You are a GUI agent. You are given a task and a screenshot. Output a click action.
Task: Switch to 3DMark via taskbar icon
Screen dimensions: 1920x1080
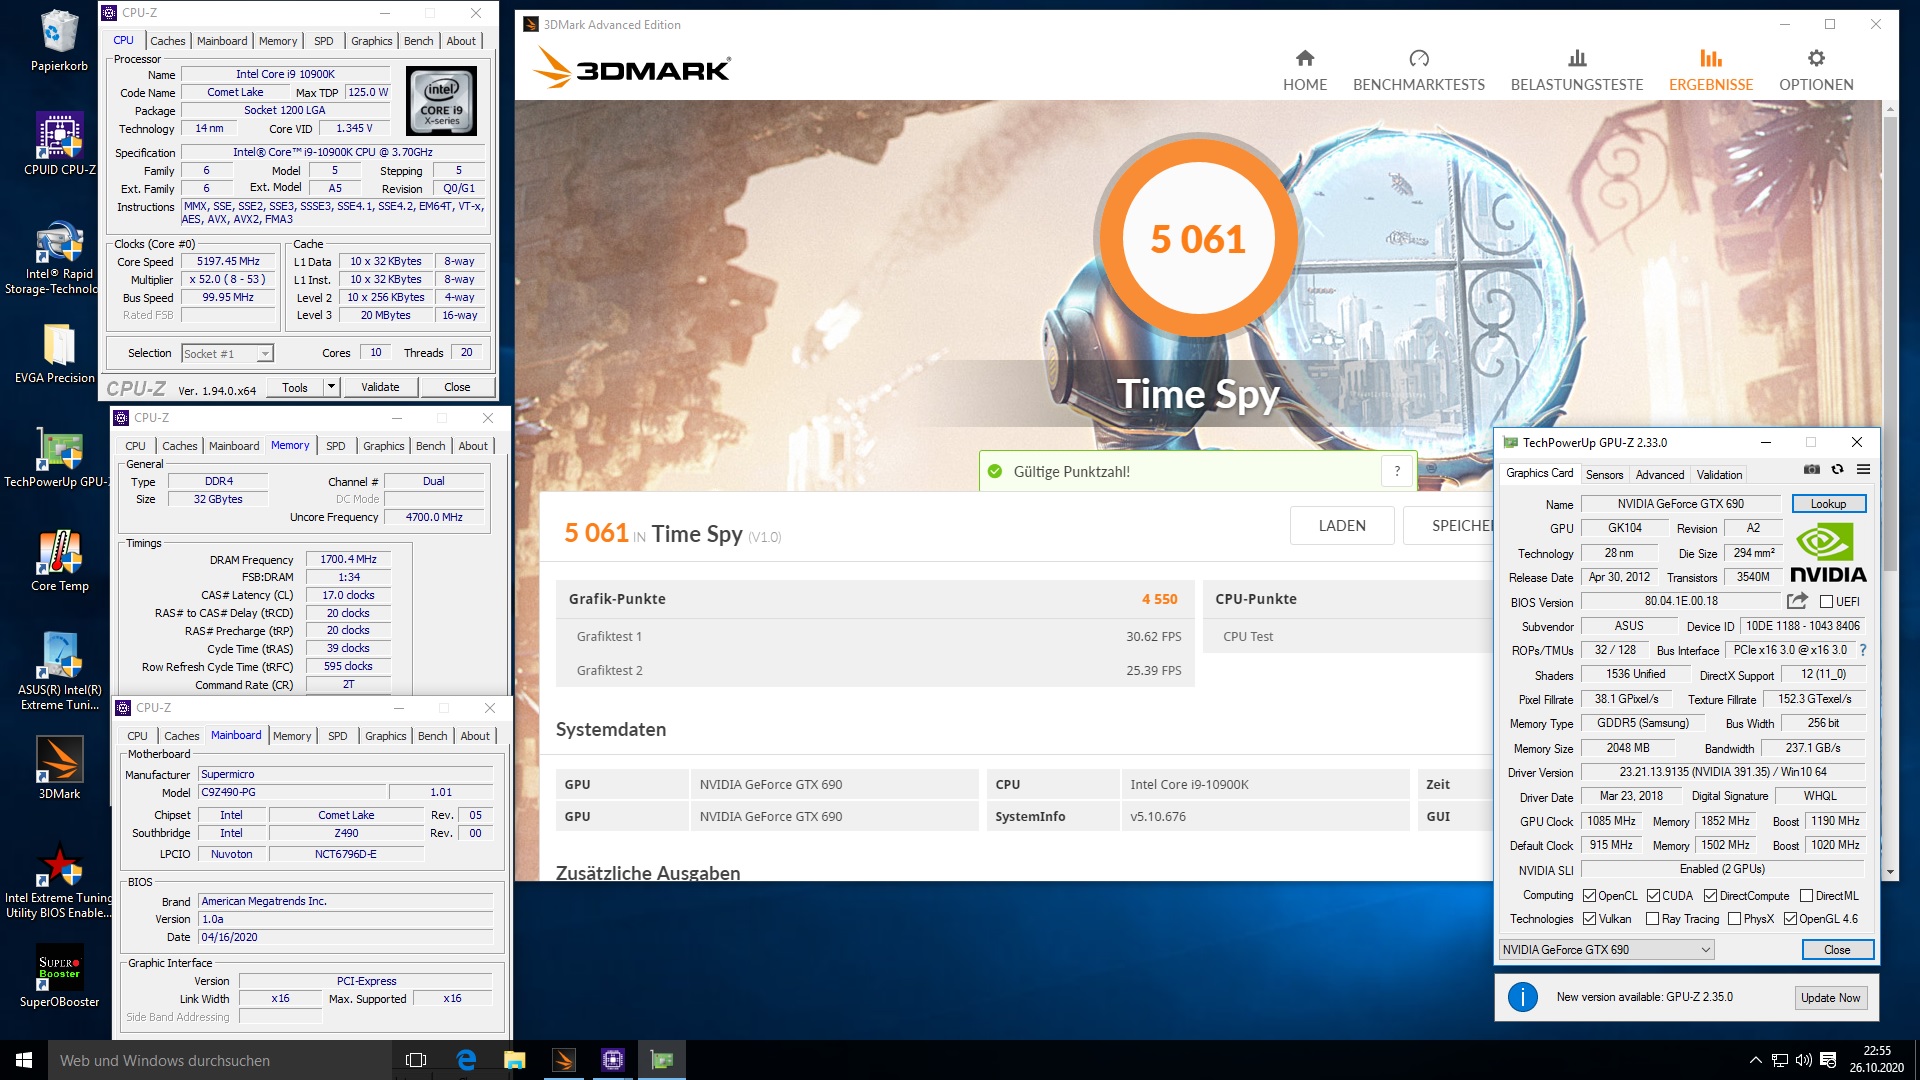(564, 1060)
